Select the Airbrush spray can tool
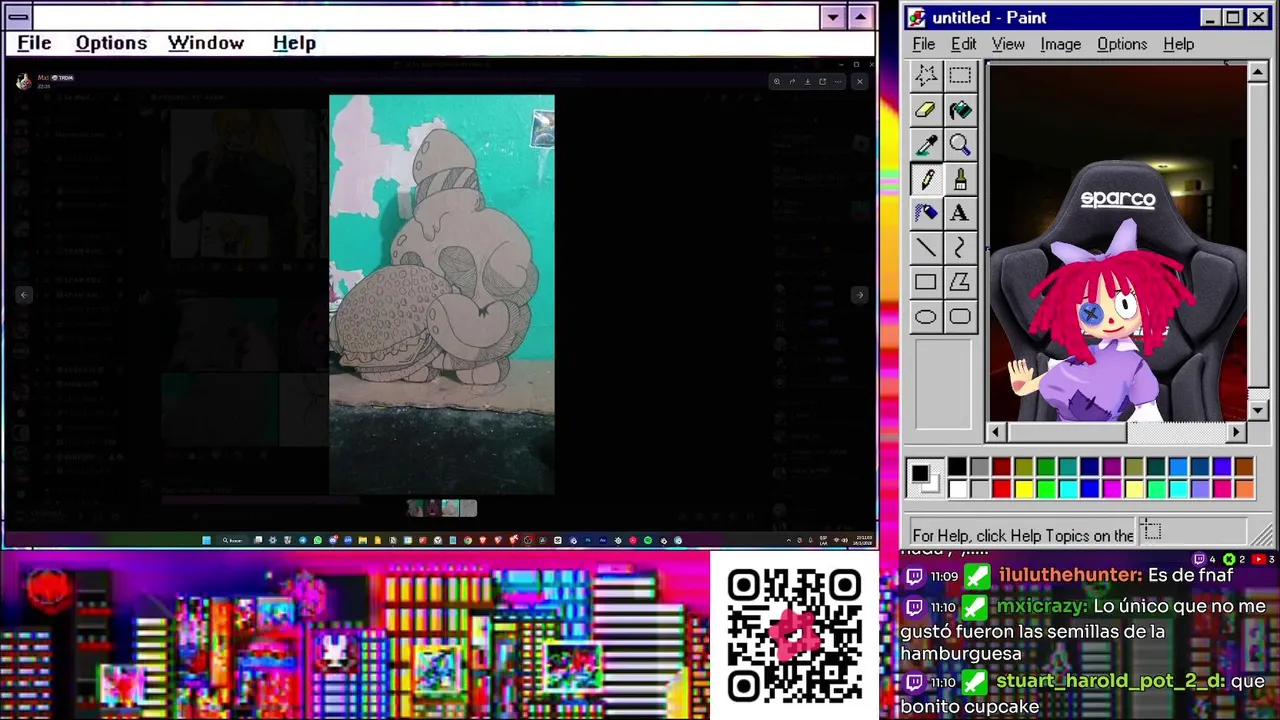The height and width of the screenshot is (720, 1280). 926,213
